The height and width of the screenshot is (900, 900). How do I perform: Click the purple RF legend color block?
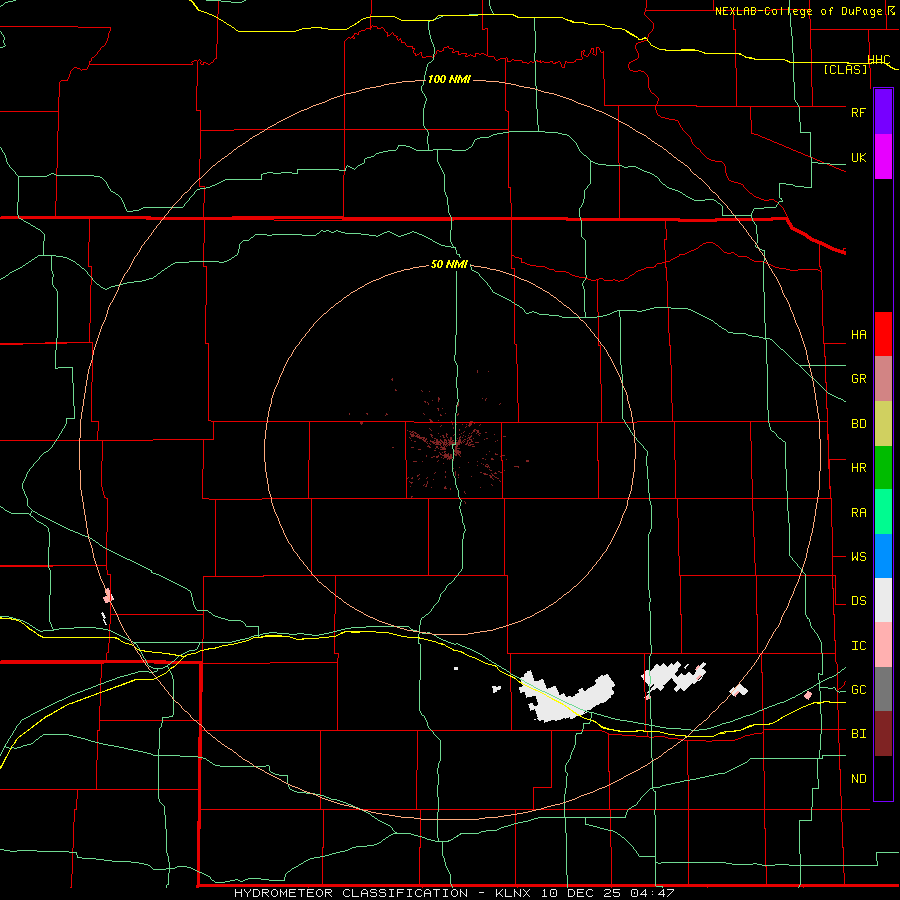883,112
